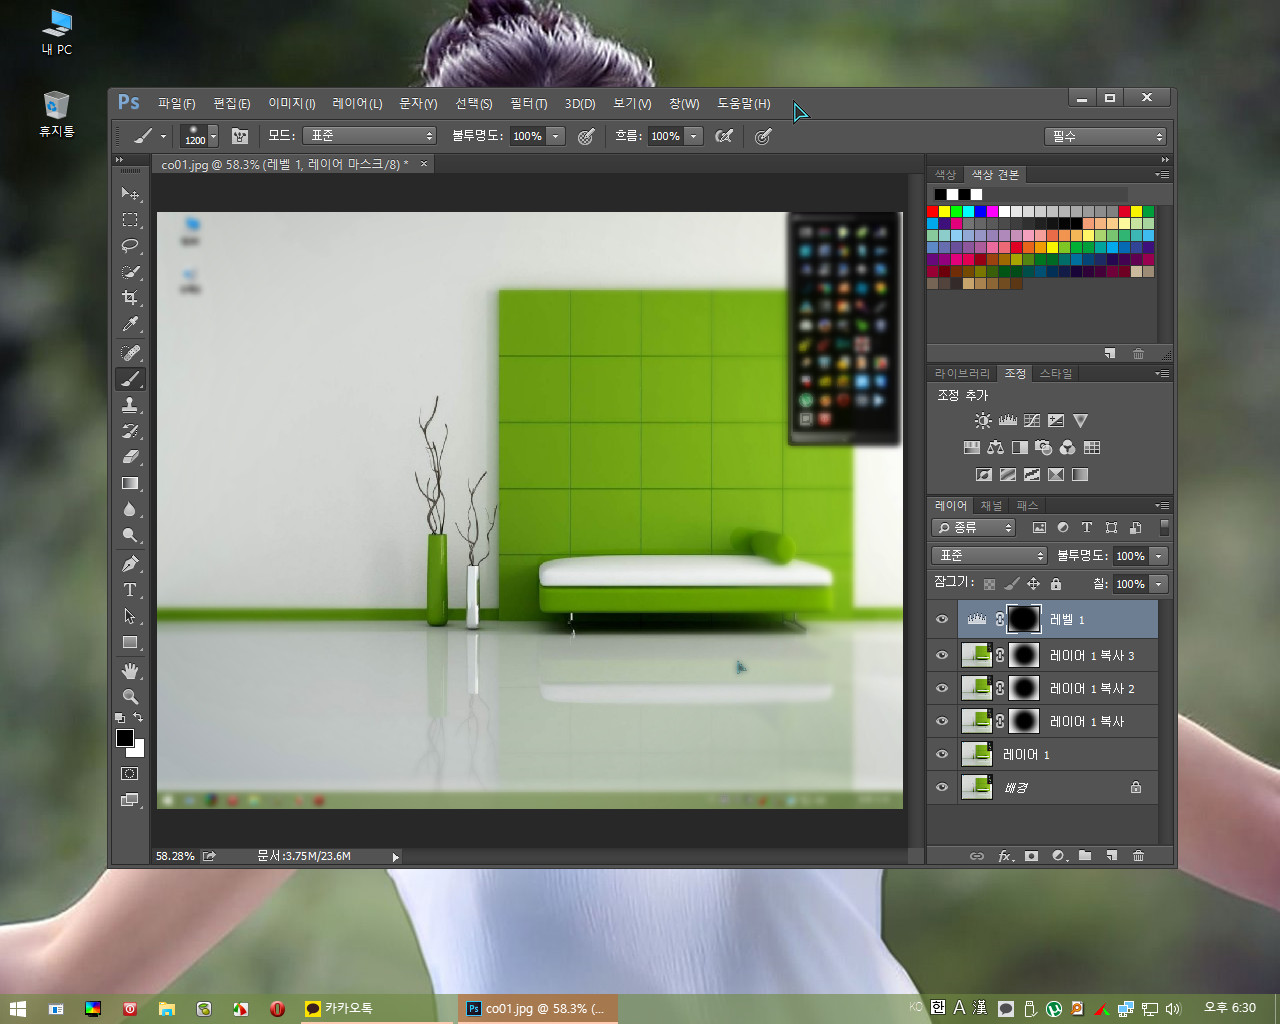Open the 보기(V) menu
The width and height of the screenshot is (1280, 1024).
point(632,104)
